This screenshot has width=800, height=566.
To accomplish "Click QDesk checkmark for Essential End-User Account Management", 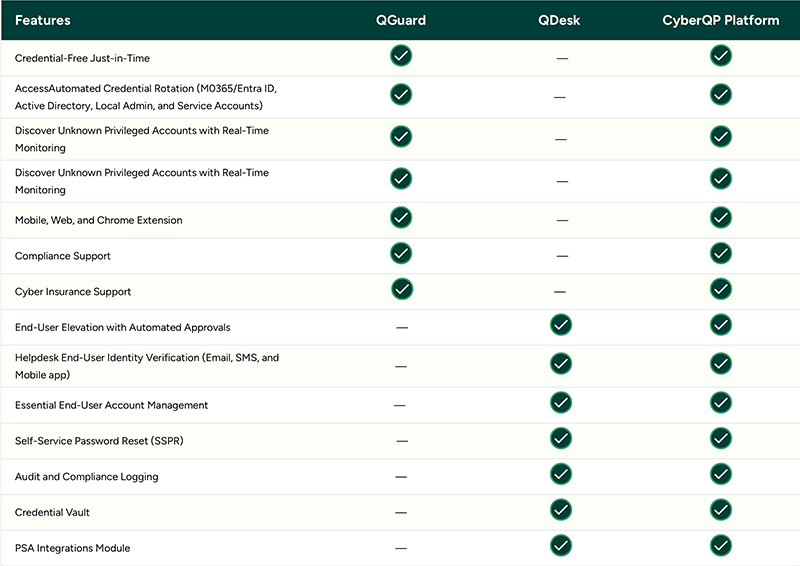I will pos(561,403).
